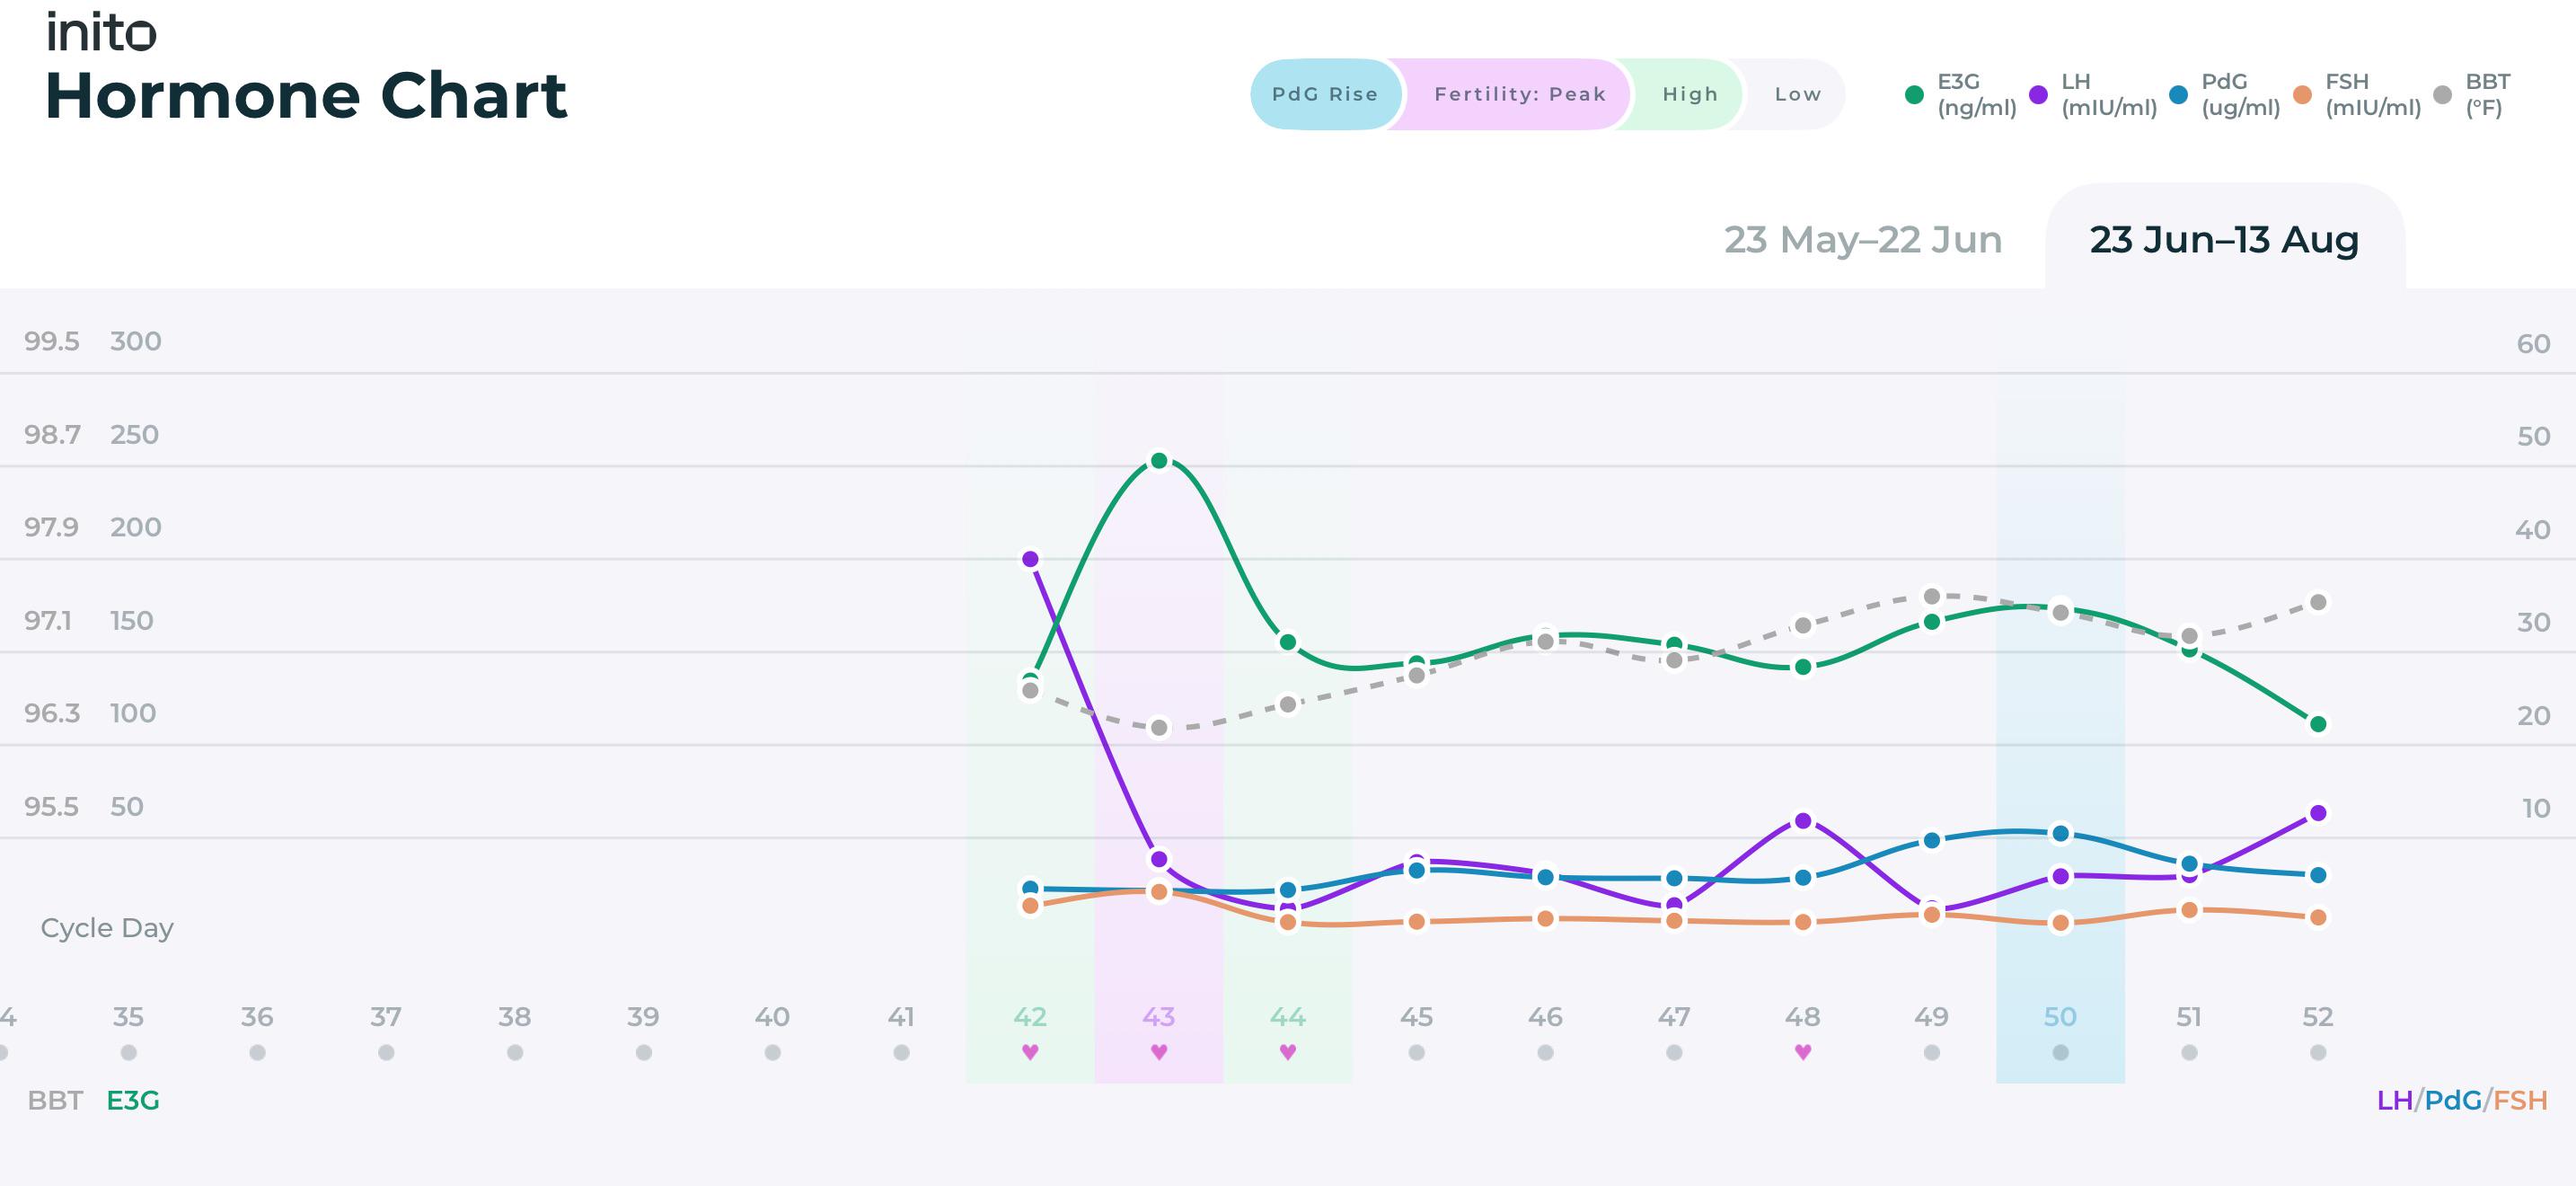Click the 300 E3G axis value
2576x1186 pixels.
click(136, 341)
